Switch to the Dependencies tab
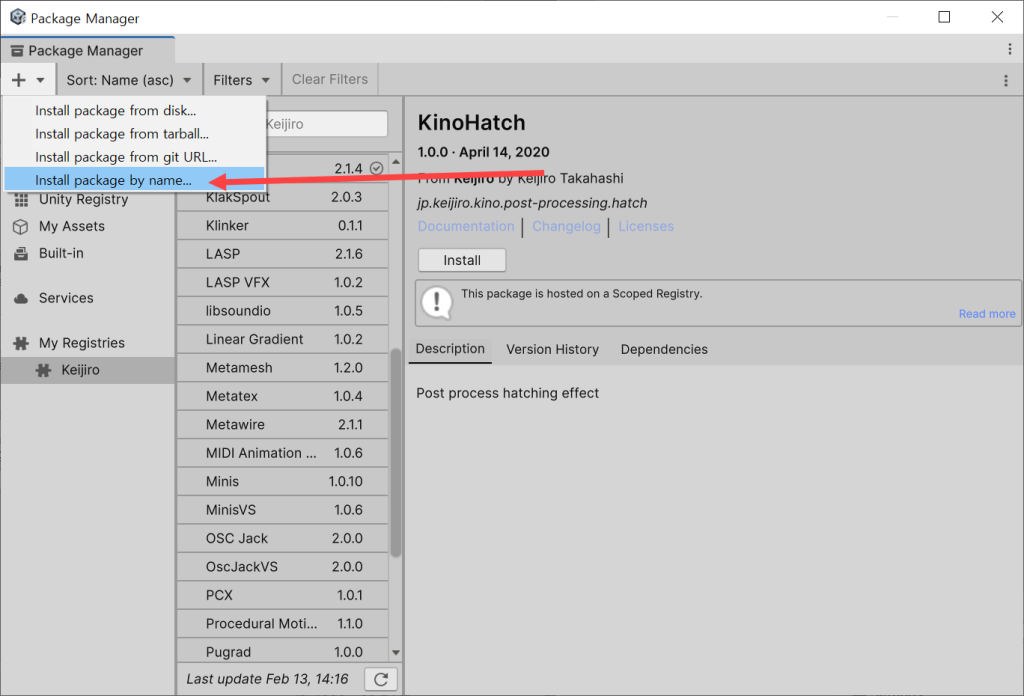The width and height of the screenshot is (1024, 696). tap(663, 349)
